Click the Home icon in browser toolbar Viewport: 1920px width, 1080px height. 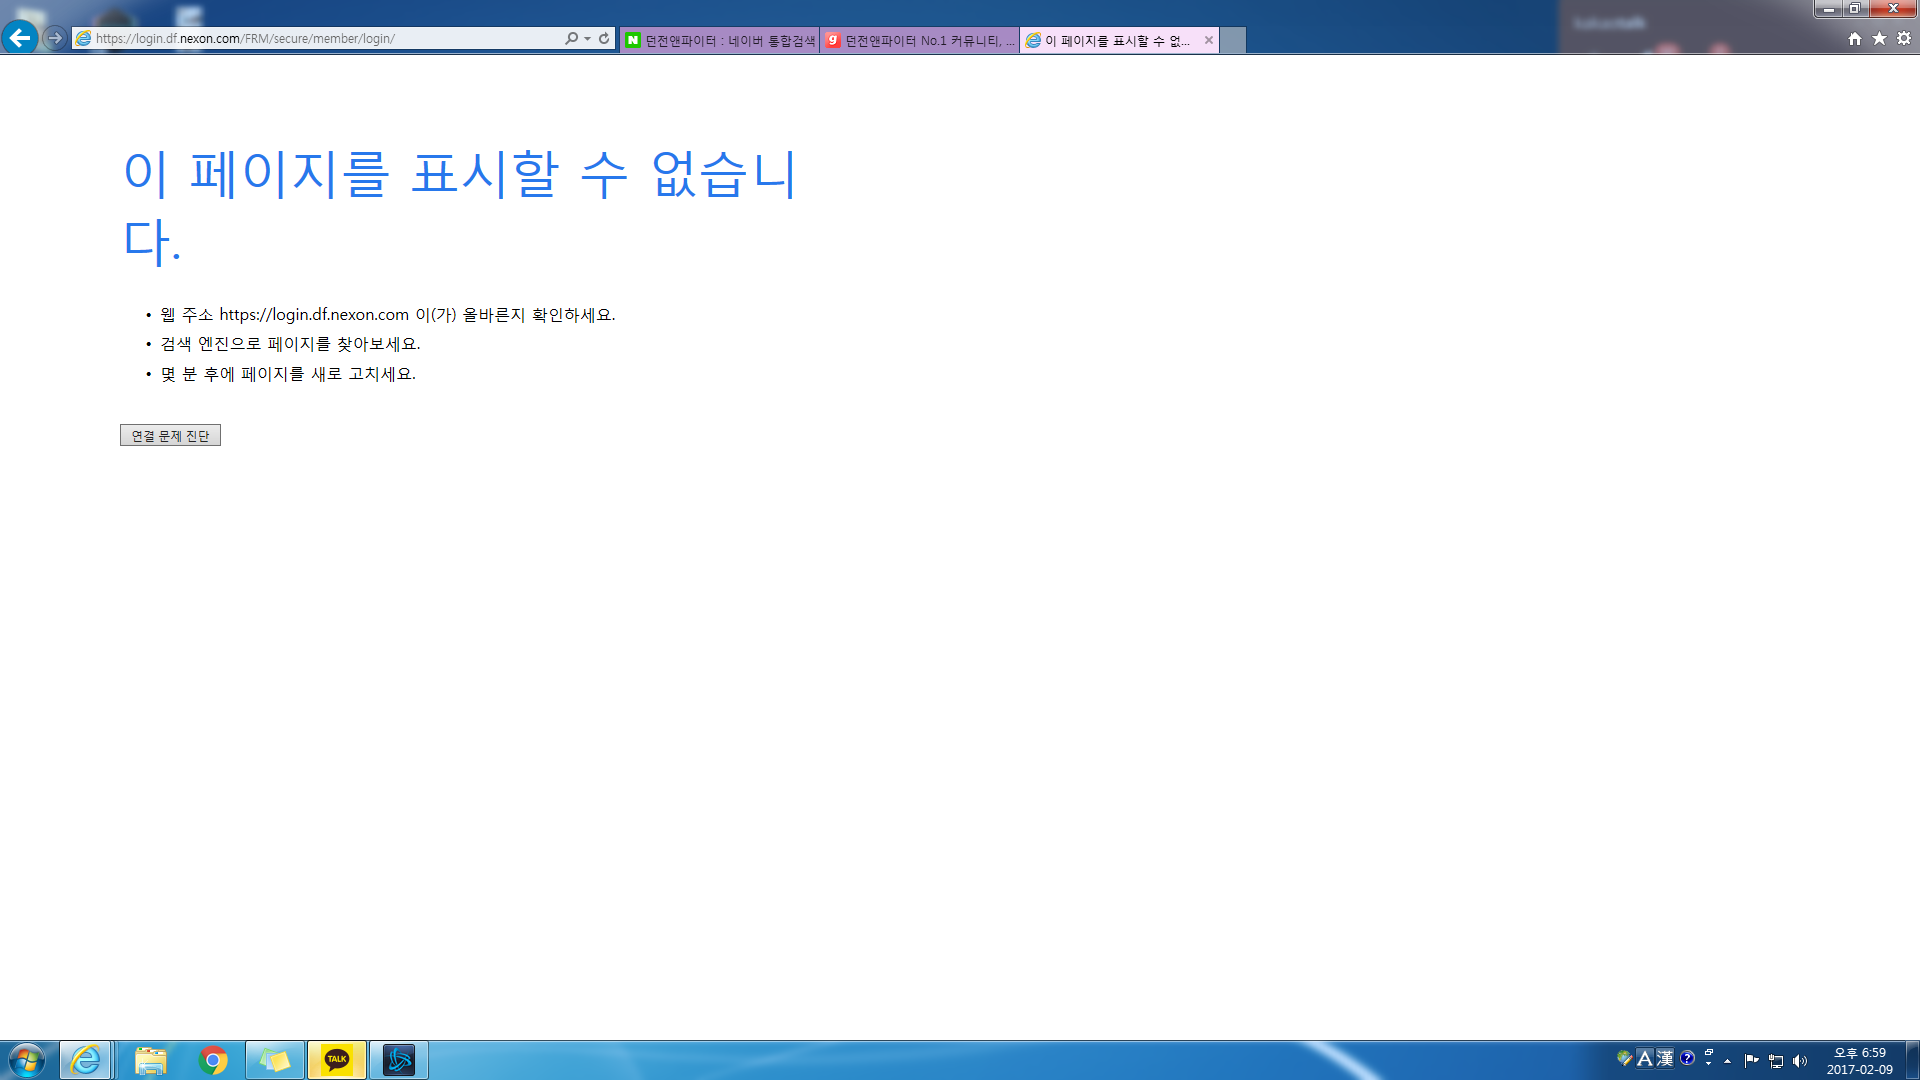point(1855,38)
